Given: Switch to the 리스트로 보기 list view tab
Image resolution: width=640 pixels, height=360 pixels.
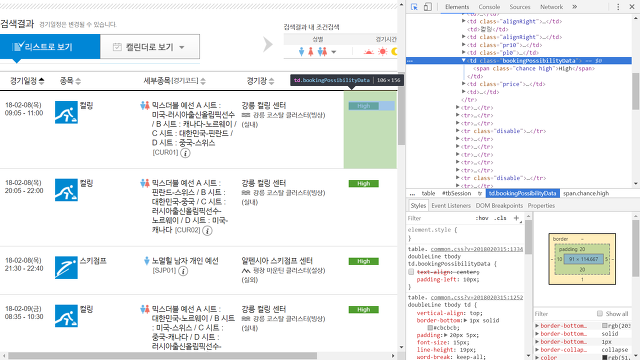Looking at the screenshot, I should coord(50,47).
